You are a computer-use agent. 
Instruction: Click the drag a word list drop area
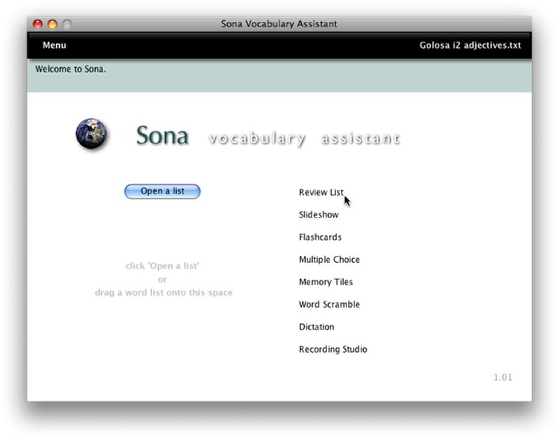163,279
